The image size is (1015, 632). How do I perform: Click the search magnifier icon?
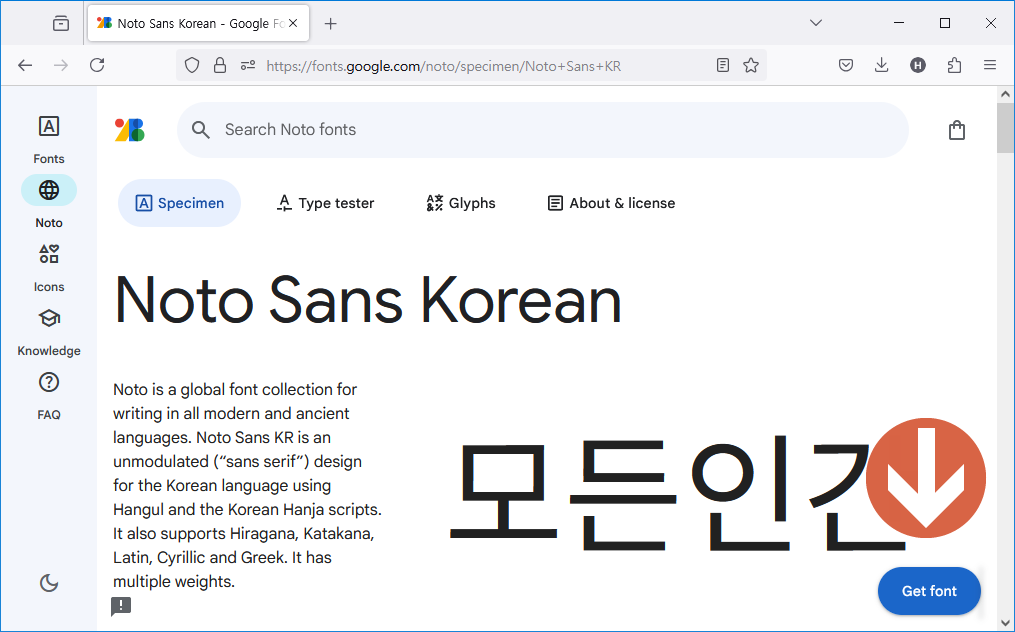tap(201, 130)
